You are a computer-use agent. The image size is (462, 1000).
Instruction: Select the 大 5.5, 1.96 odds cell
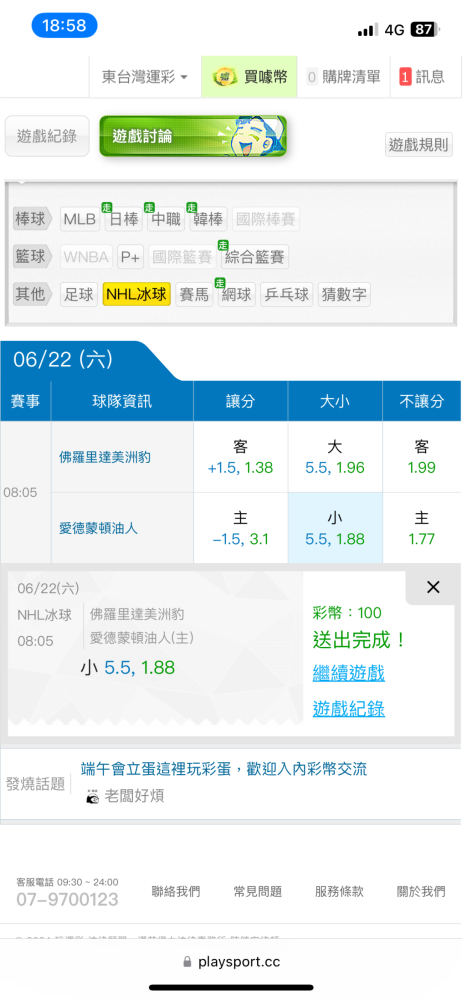(335, 457)
